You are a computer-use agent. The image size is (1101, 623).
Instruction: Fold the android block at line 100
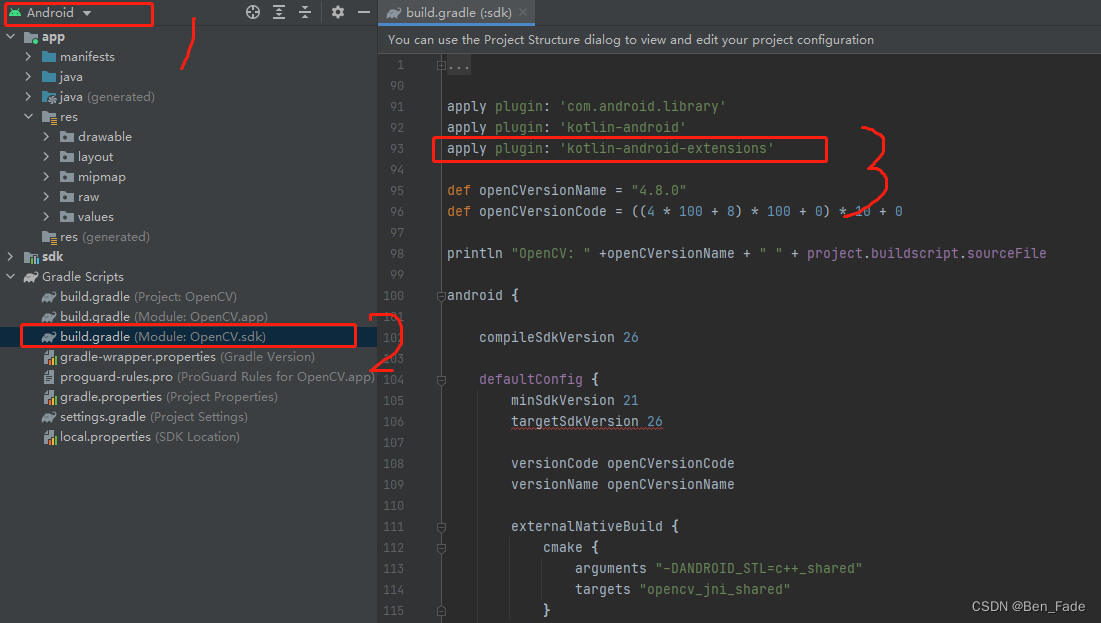pos(441,296)
